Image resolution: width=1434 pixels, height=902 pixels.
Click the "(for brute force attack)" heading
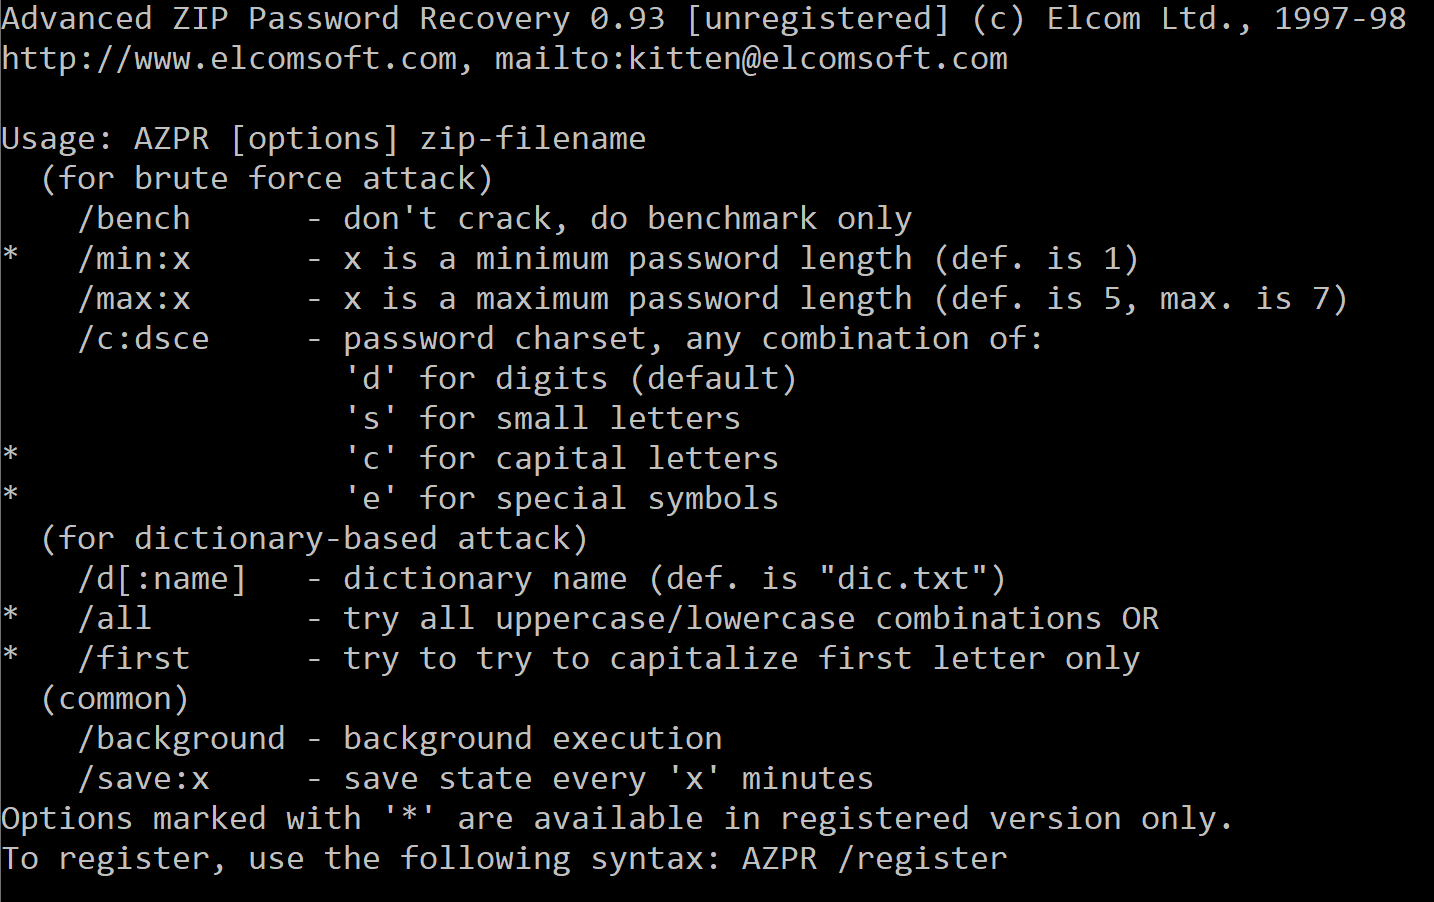point(267,179)
